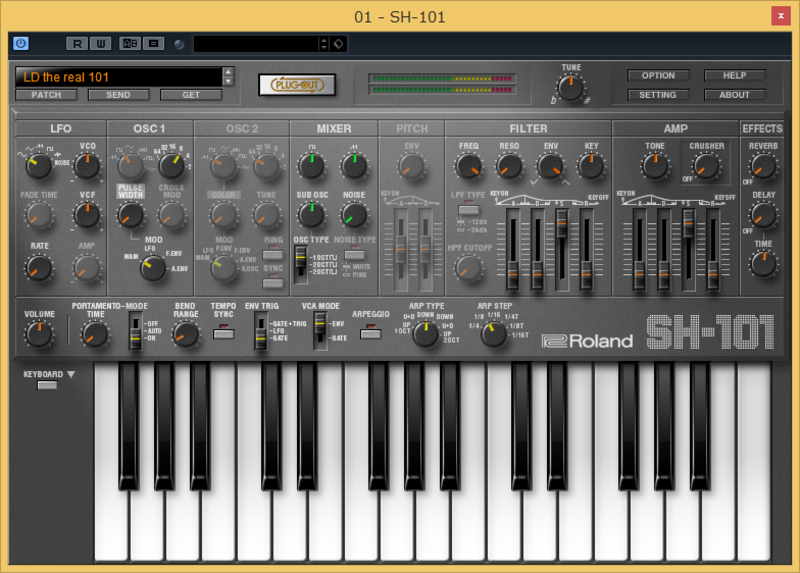Click the FILTER RESO knob
The width and height of the screenshot is (800, 573).
pyautogui.click(x=509, y=166)
